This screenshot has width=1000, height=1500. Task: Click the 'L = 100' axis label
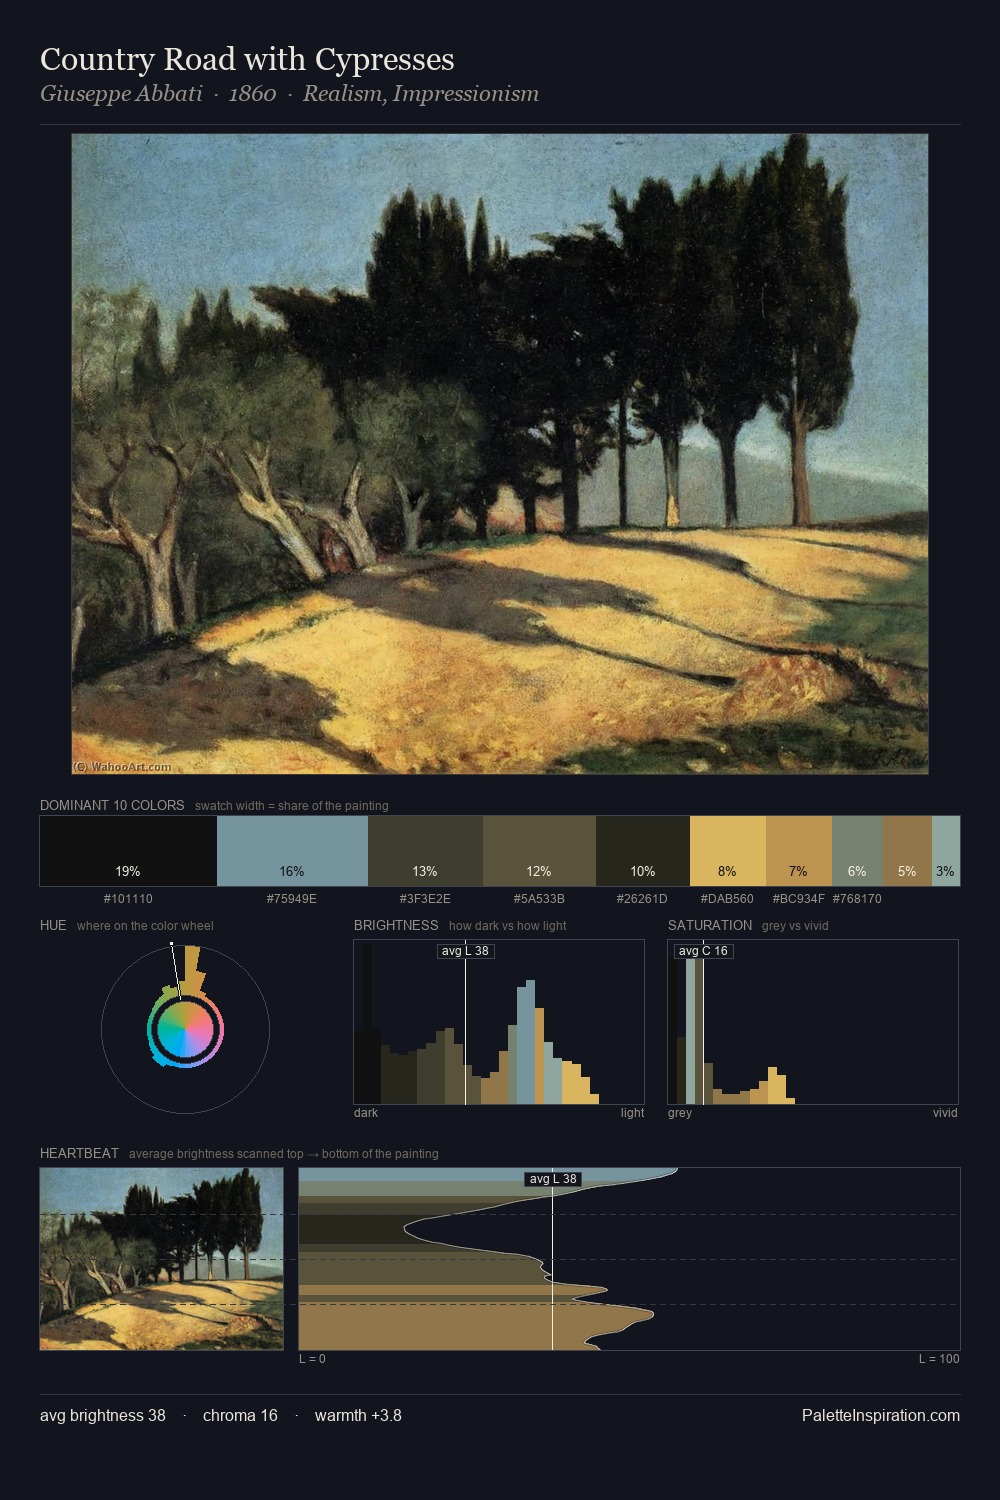(939, 1359)
